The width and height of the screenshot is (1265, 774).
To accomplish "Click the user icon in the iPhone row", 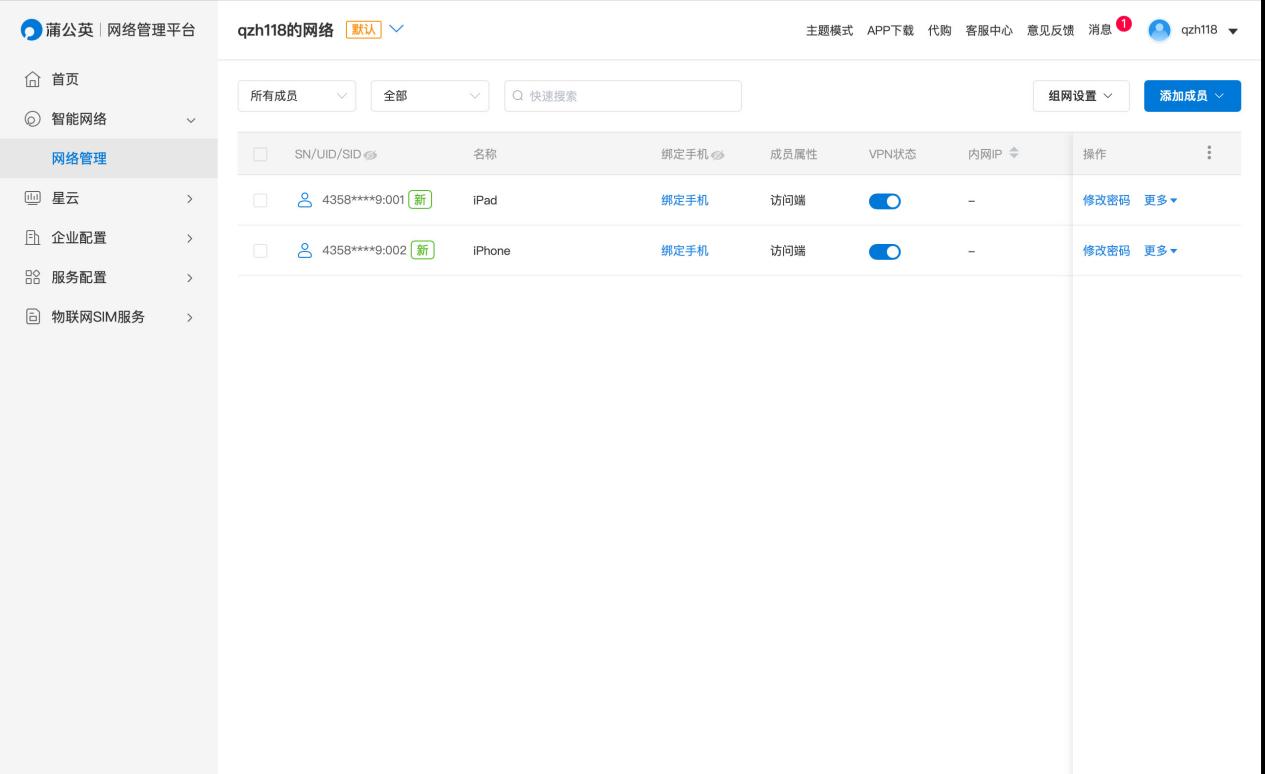I will (306, 251).
